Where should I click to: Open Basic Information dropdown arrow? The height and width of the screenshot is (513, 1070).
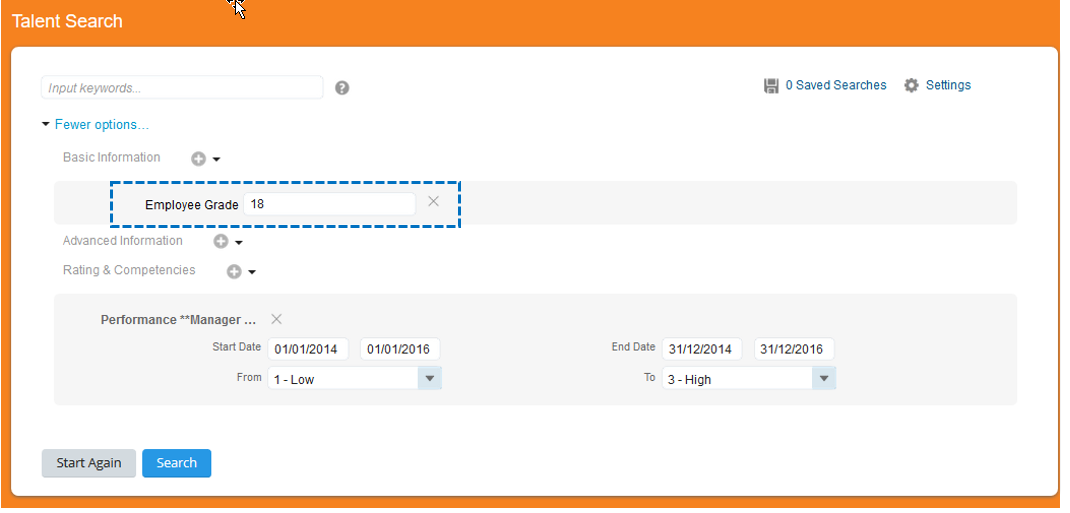(x=216, y=160)
